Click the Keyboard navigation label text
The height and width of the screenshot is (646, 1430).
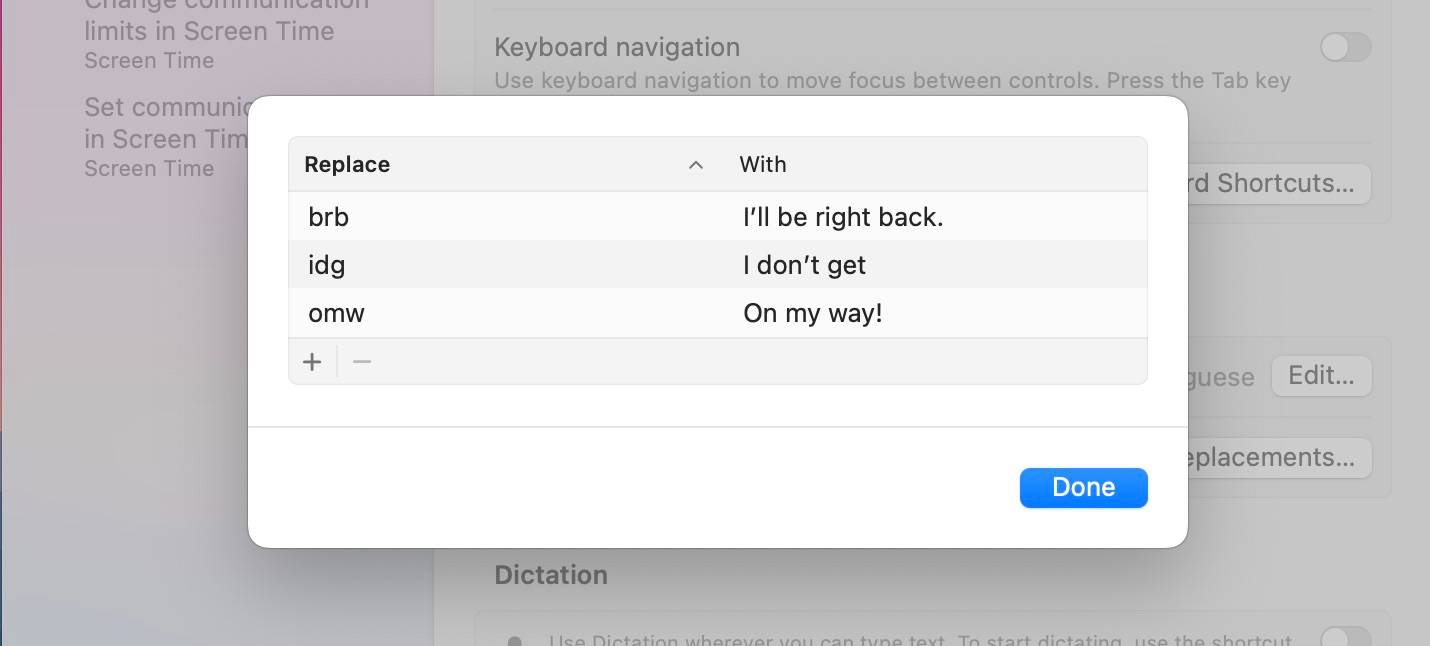click(x=617, y=47)
